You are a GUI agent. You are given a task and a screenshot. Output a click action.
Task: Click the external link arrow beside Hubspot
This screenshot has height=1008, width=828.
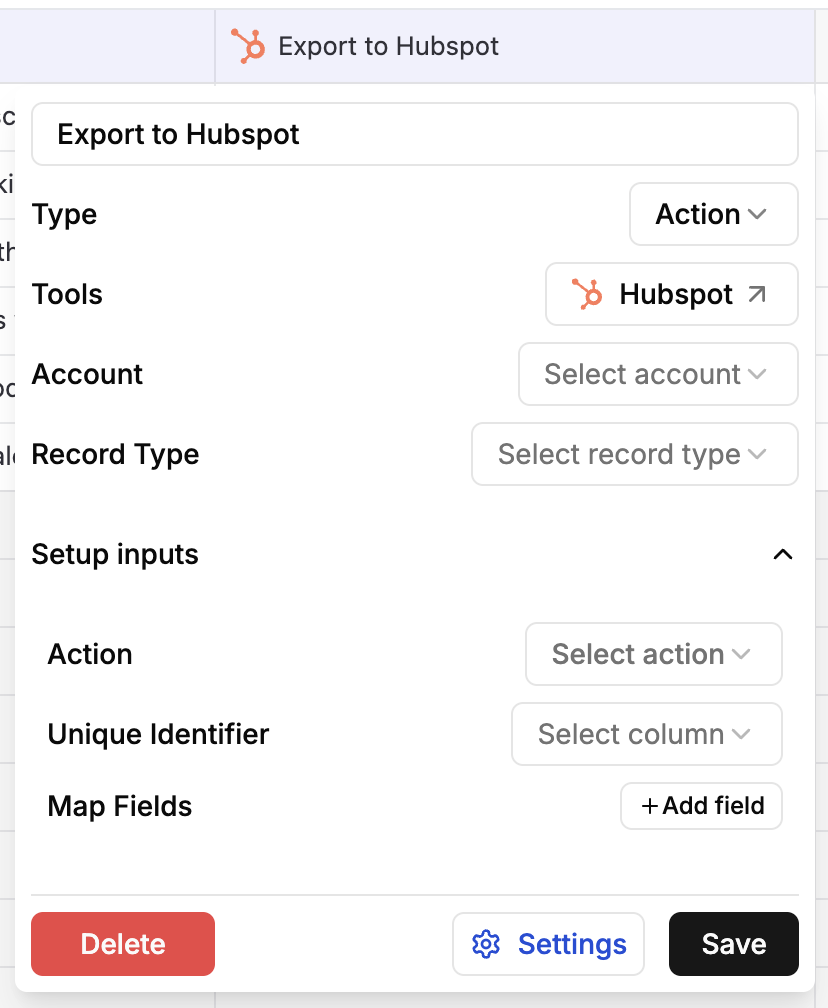(x=757, y=294)
